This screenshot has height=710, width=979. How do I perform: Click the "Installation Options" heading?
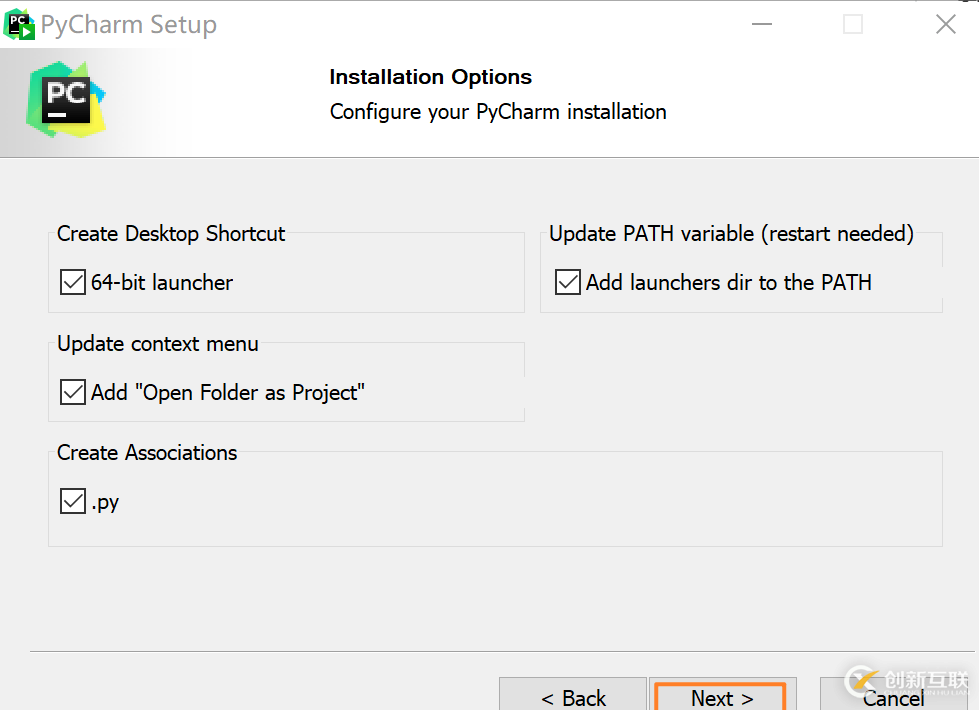coord(430,77)
